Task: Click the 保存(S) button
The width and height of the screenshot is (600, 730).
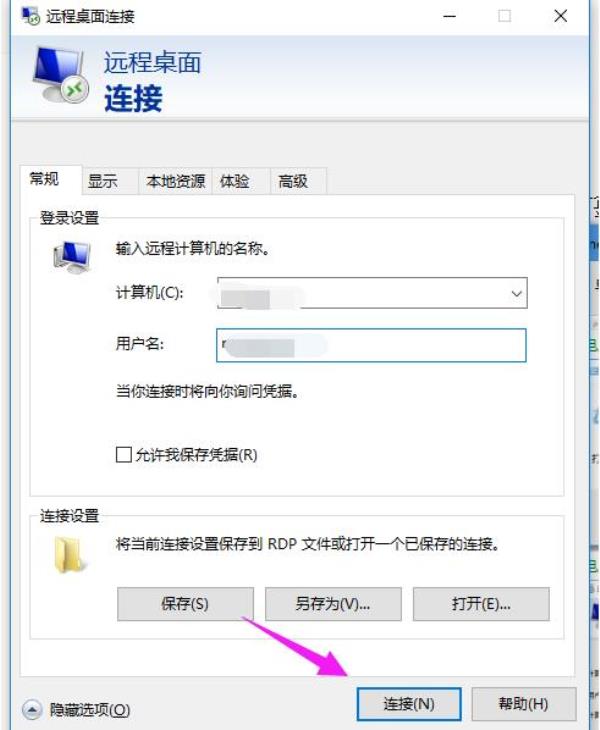Action: (x=185, y=604)
